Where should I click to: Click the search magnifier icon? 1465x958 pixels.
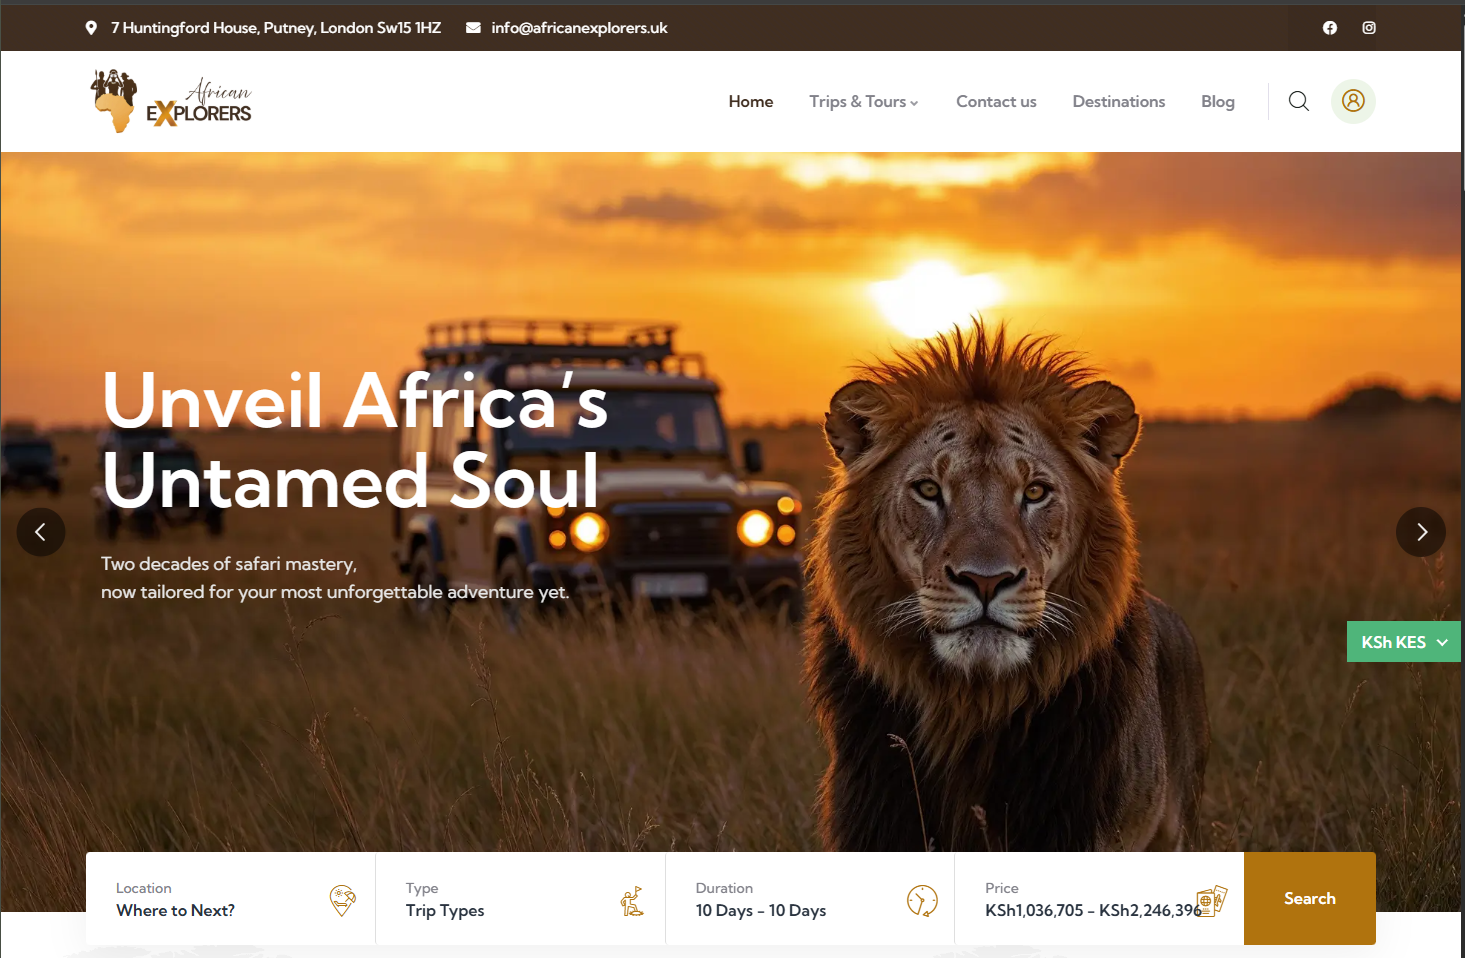[x=1299, y=101]
